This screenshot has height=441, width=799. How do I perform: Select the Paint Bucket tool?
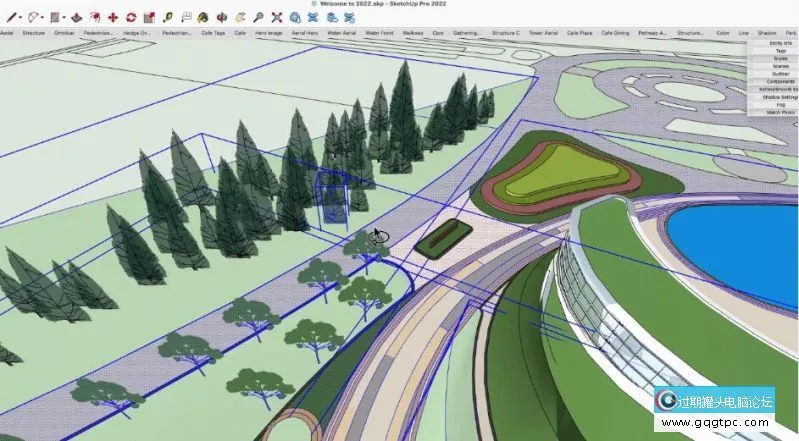[204, 17]
